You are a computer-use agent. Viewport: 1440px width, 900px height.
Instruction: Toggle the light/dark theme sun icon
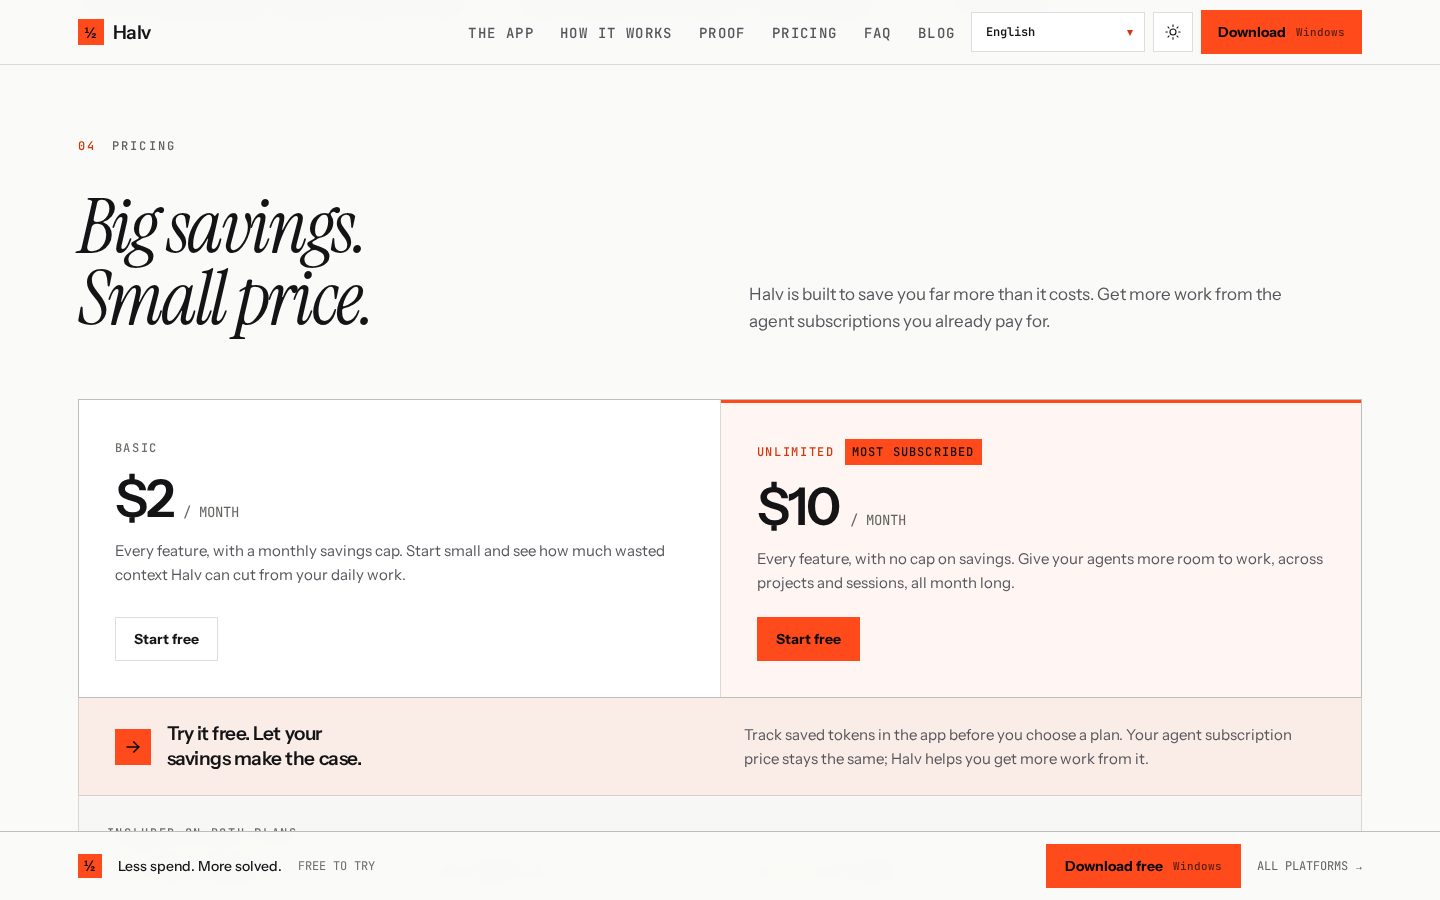click(1173, 32)
